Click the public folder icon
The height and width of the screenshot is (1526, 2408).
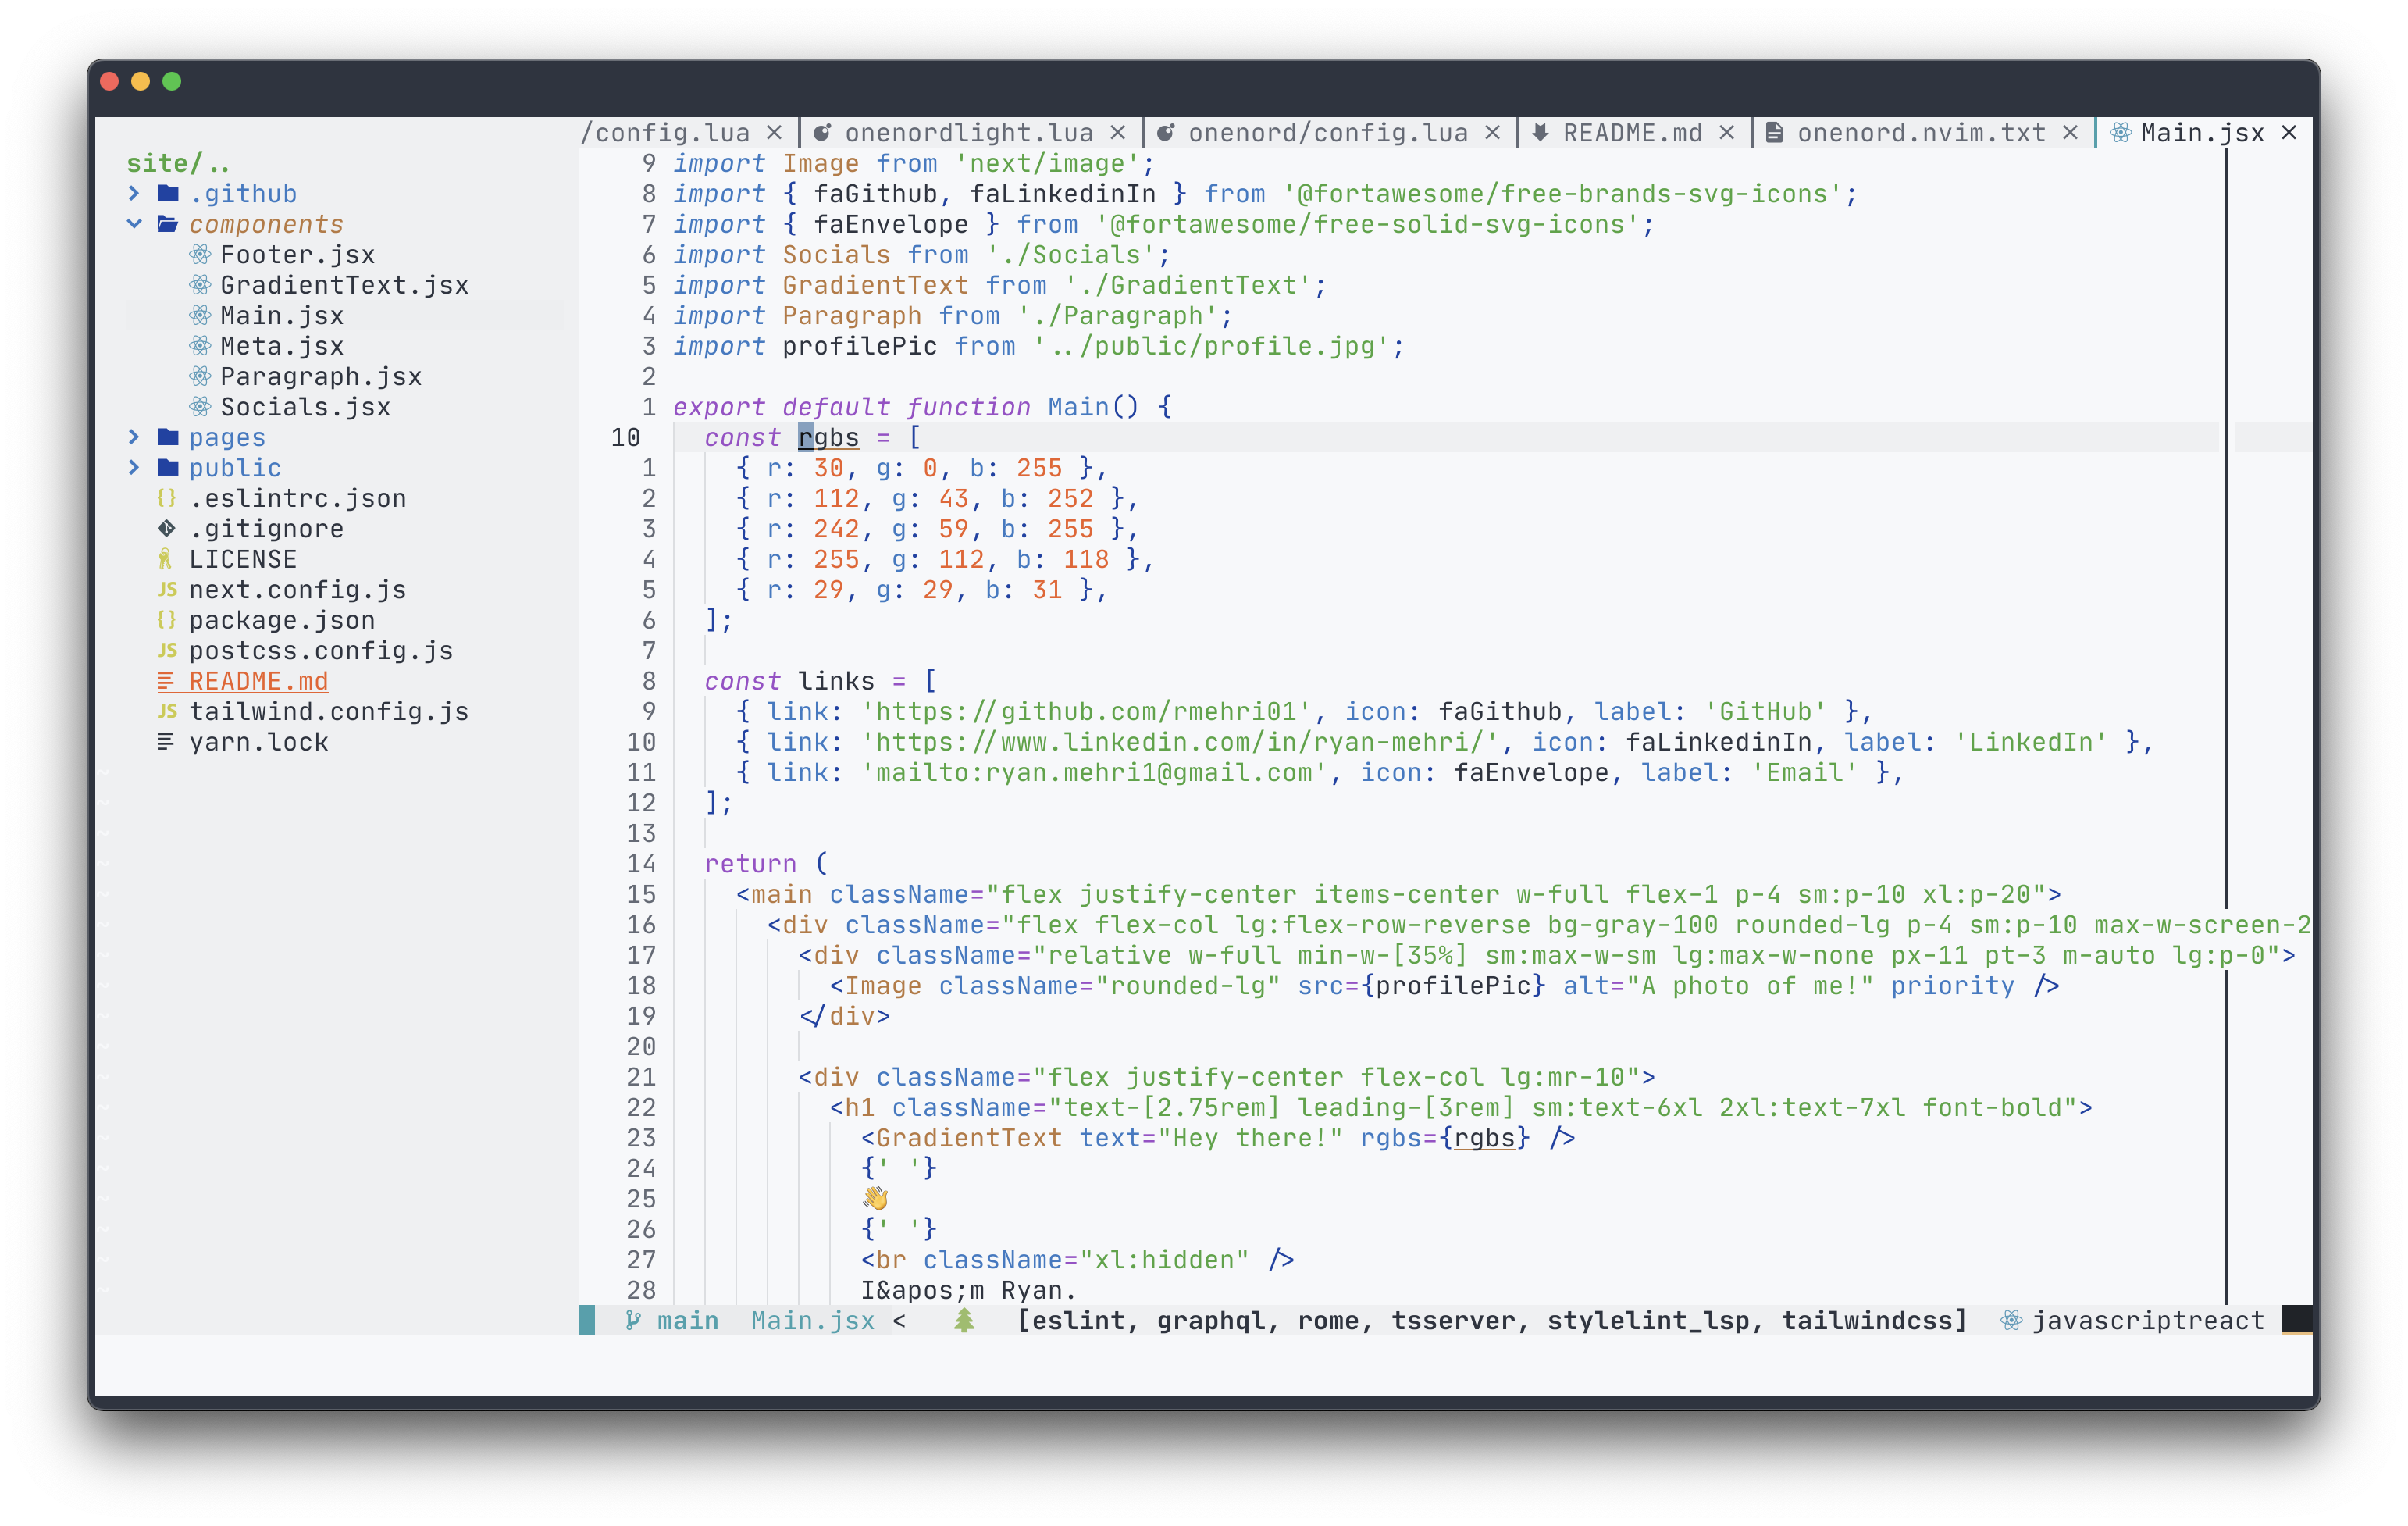pyautogui.click(x=168, y=468)
